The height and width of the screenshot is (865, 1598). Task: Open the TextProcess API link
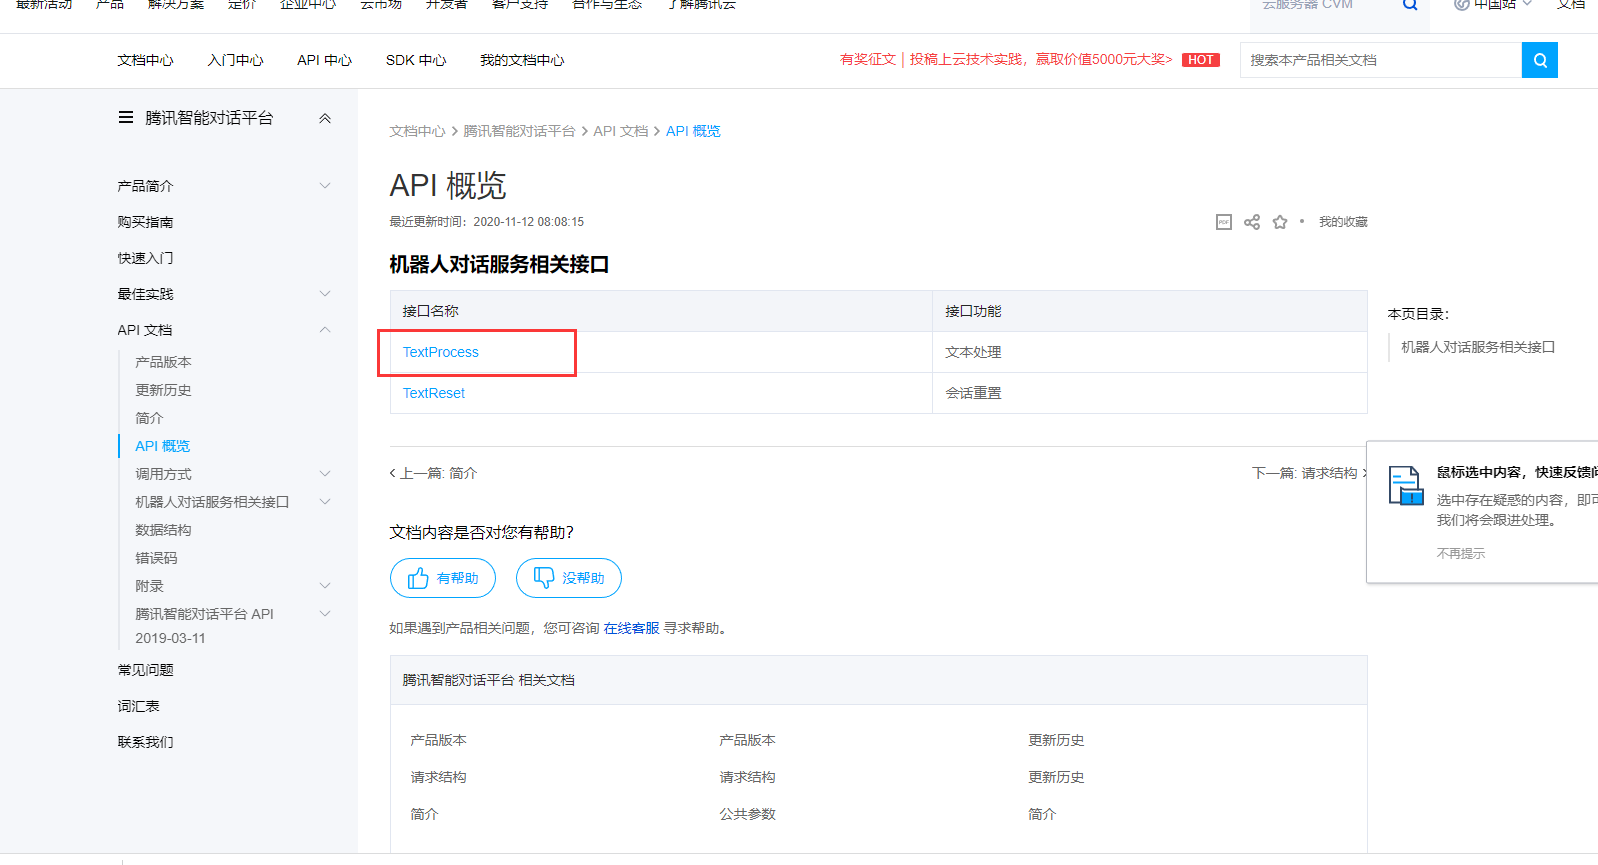441,352
